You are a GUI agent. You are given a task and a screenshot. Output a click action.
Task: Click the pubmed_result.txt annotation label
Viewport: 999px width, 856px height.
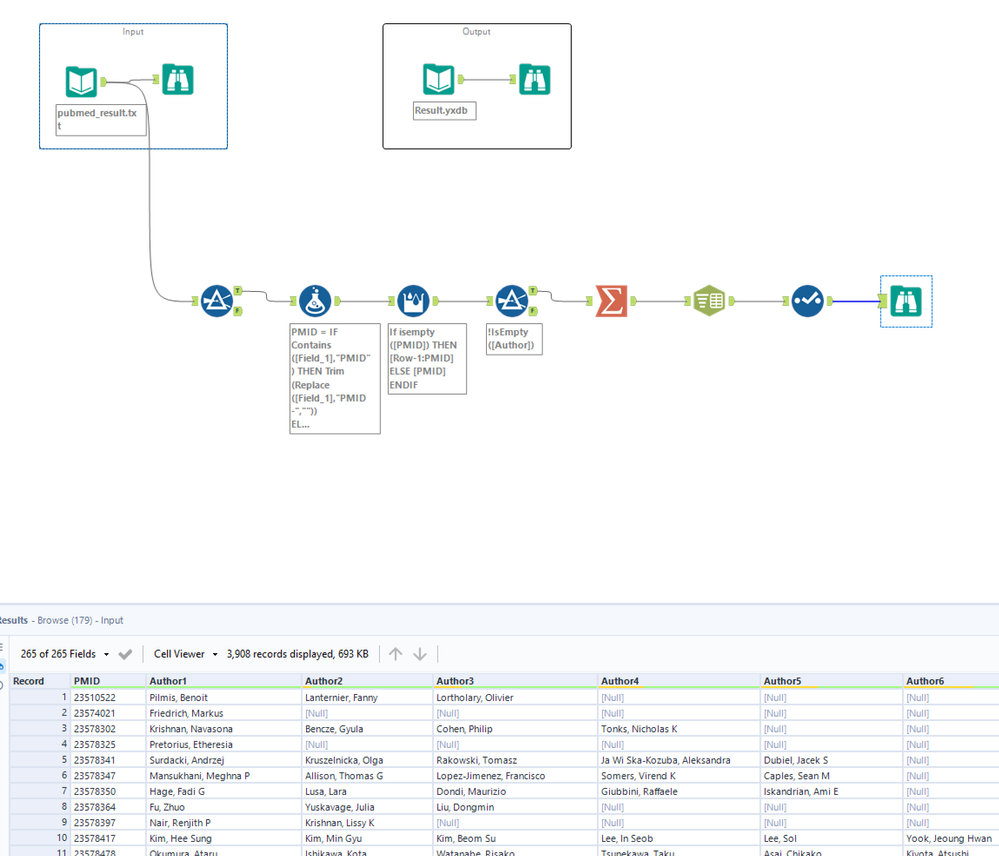101,120
